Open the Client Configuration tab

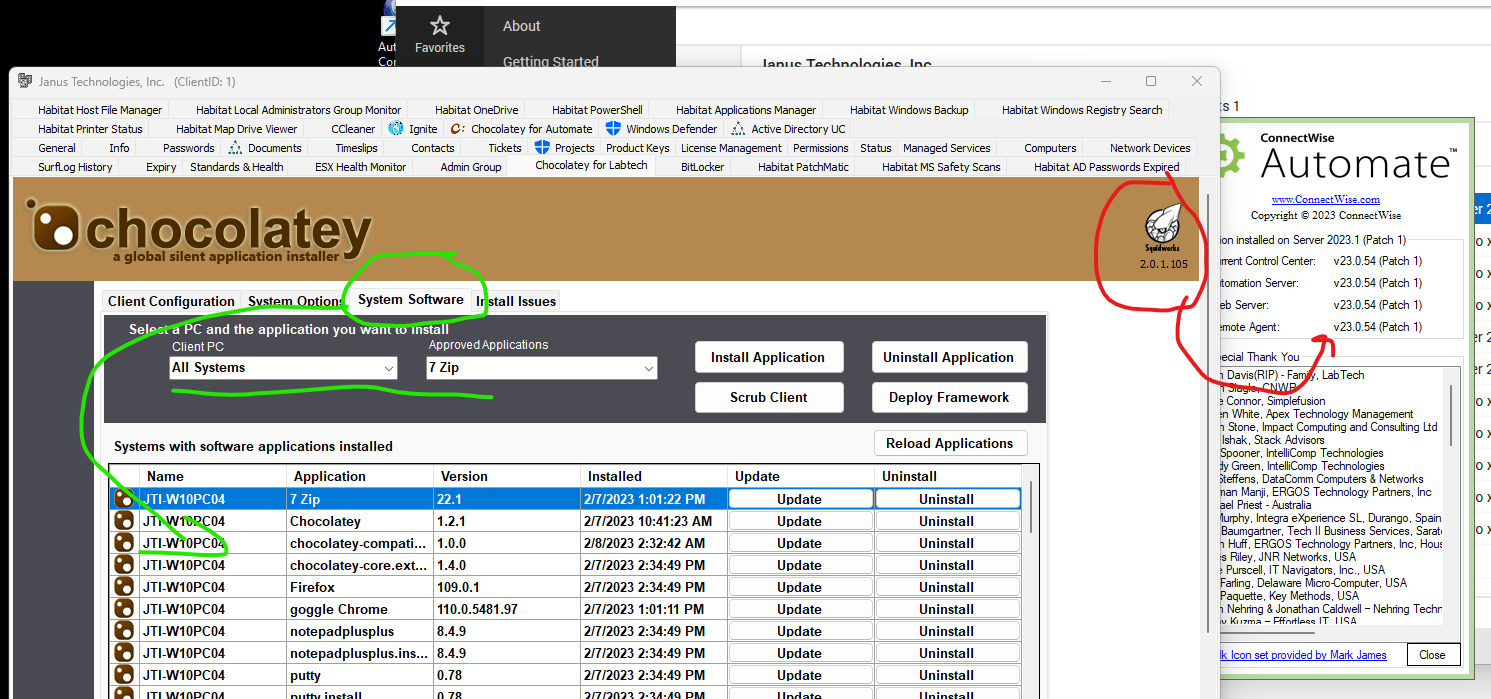coord(171,300)
